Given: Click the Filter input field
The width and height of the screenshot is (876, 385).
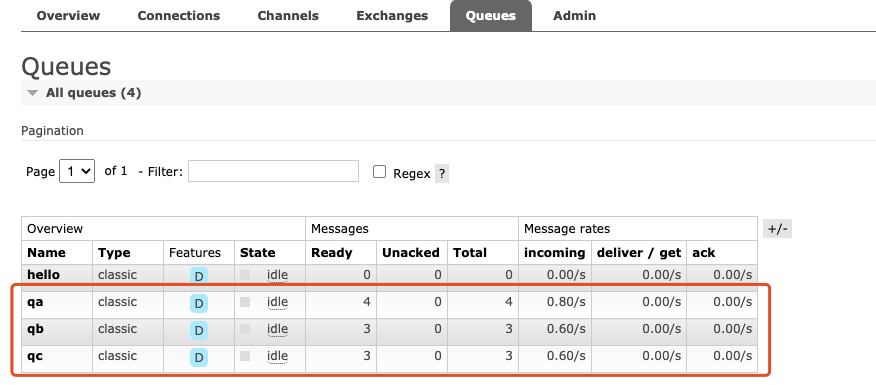Looking at the screenshot, I should tap(273, 171).
